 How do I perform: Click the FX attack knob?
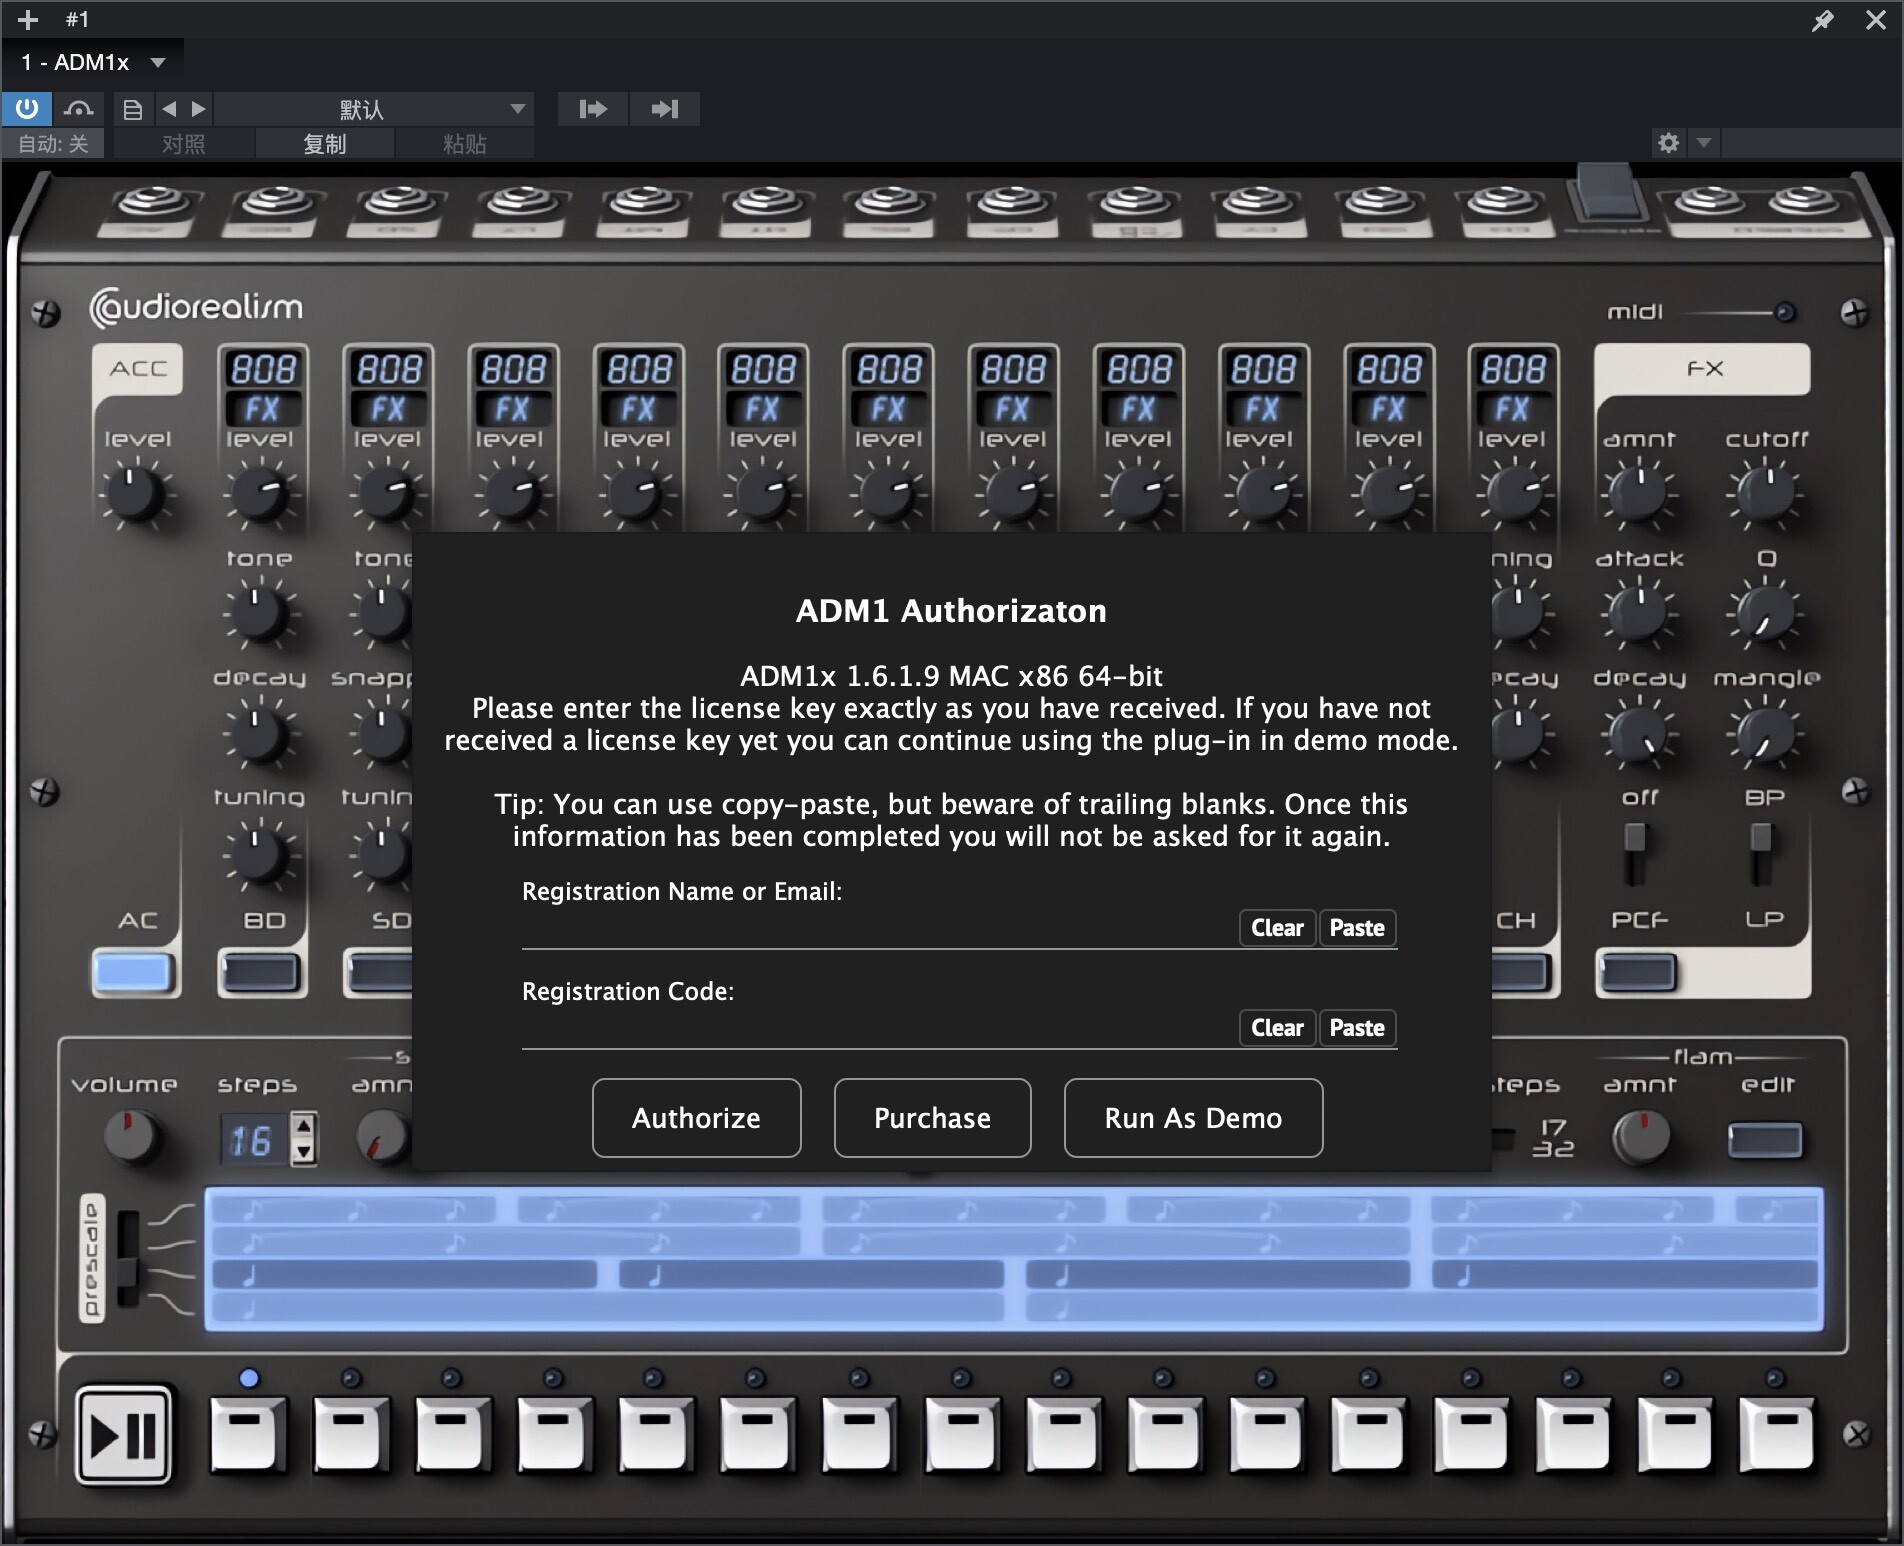pos(1638,611)
